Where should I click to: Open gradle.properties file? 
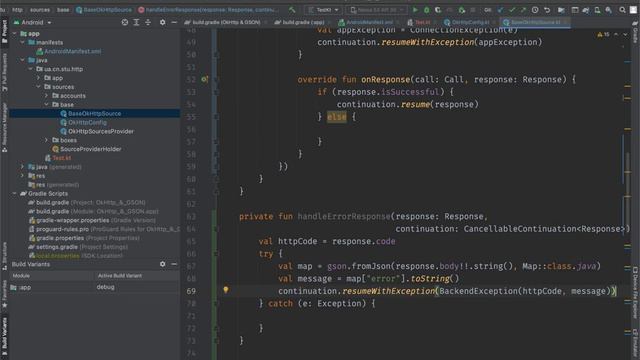(60, 238)
